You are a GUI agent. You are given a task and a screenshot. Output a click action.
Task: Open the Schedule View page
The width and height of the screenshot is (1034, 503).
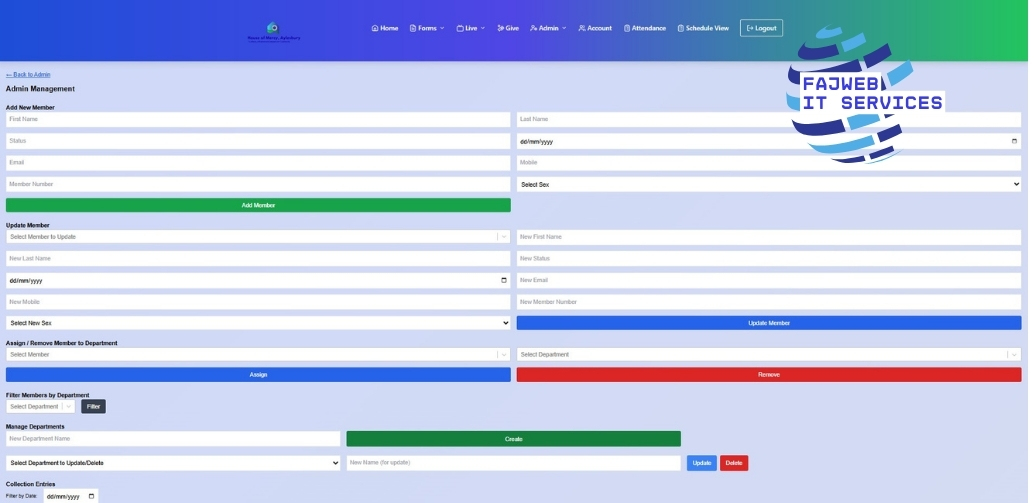click(x=703, y=28)
